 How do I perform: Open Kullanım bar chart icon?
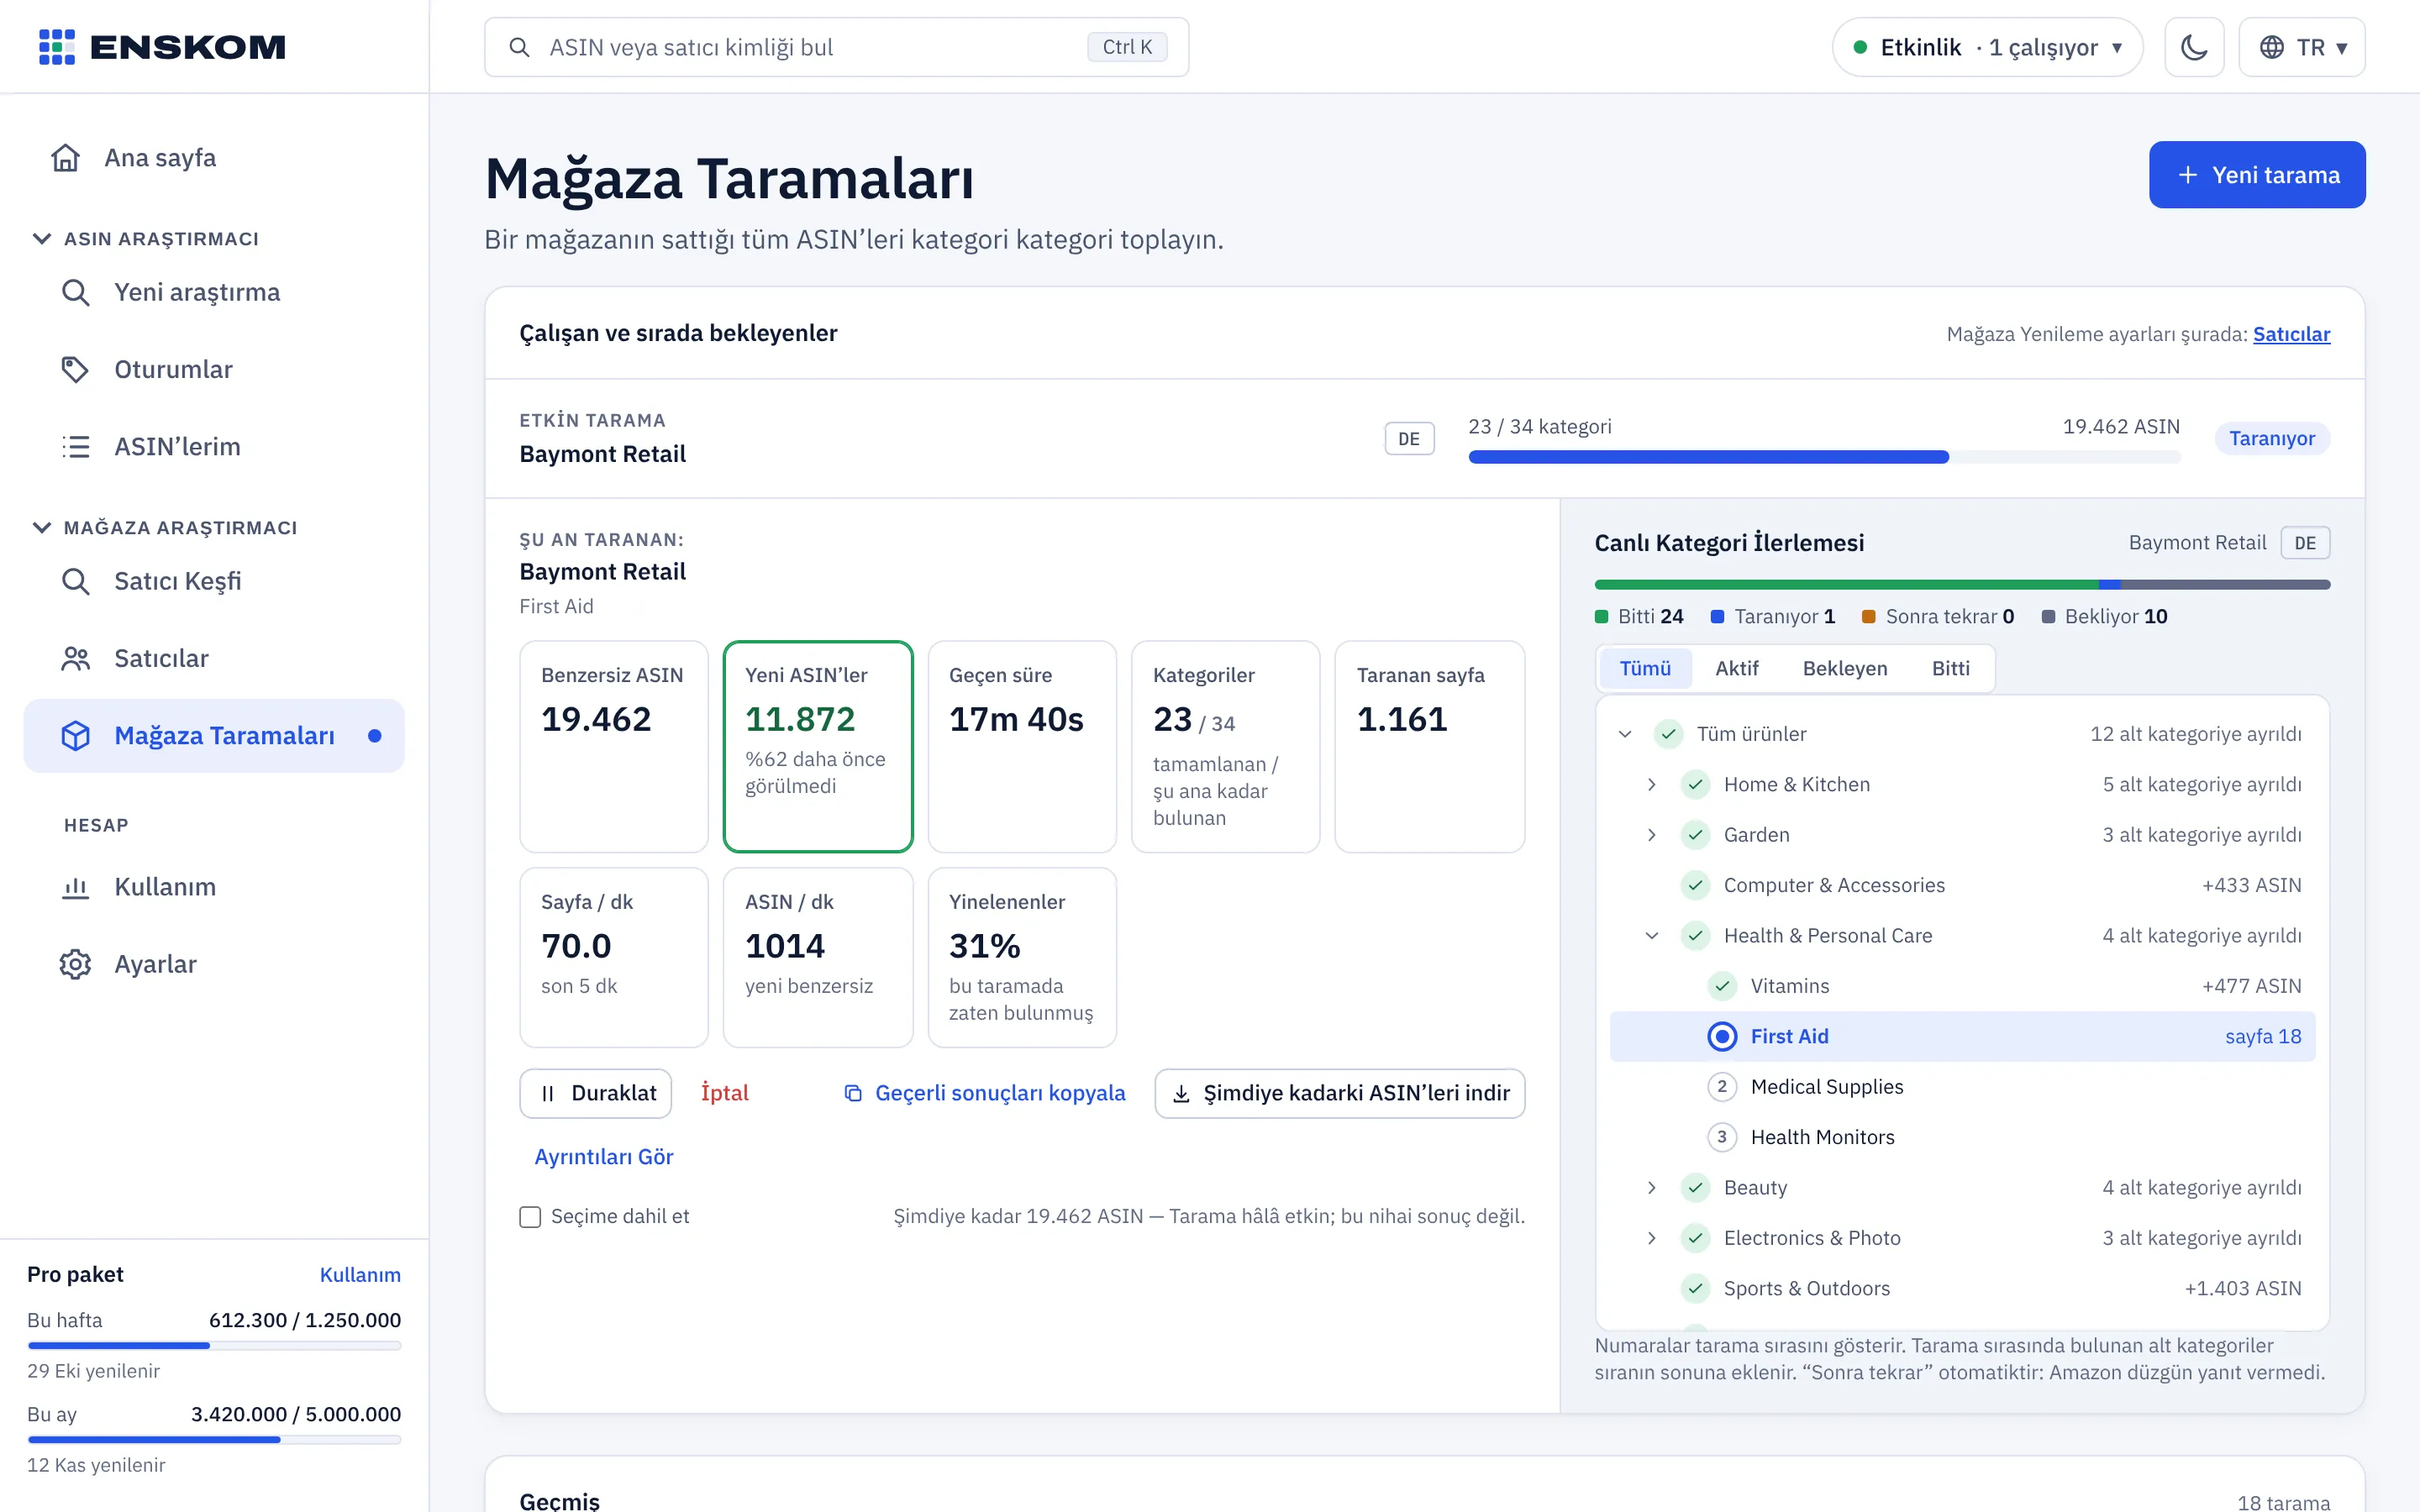75,887
